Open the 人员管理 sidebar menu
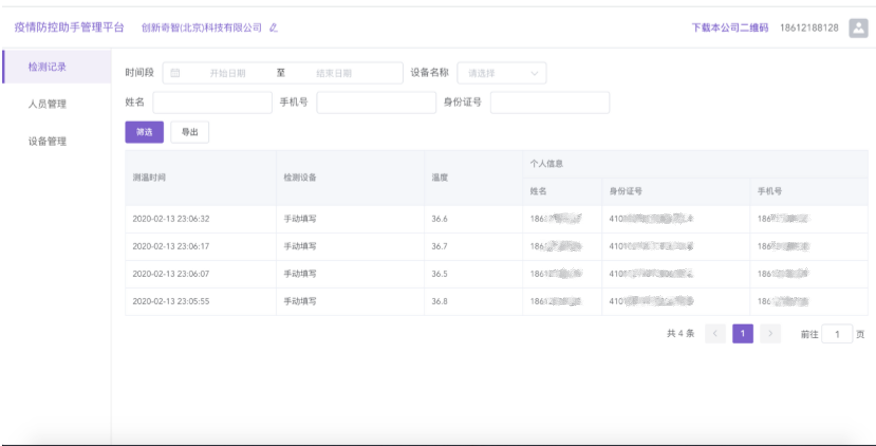The width and height of the screenshot is (876, 446). click(x=48, y=104)
